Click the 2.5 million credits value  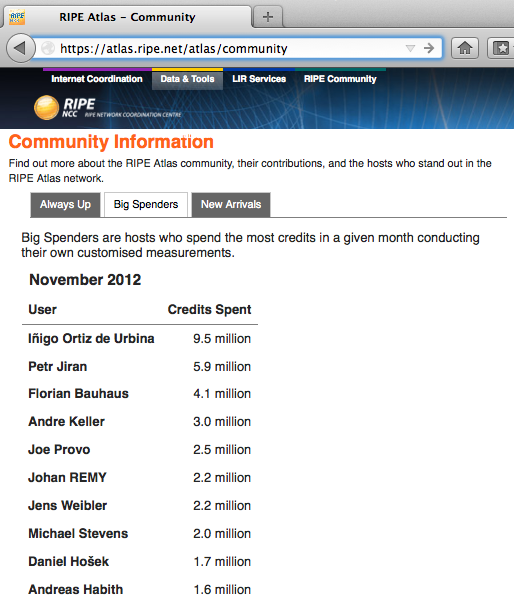coord(222,450)
